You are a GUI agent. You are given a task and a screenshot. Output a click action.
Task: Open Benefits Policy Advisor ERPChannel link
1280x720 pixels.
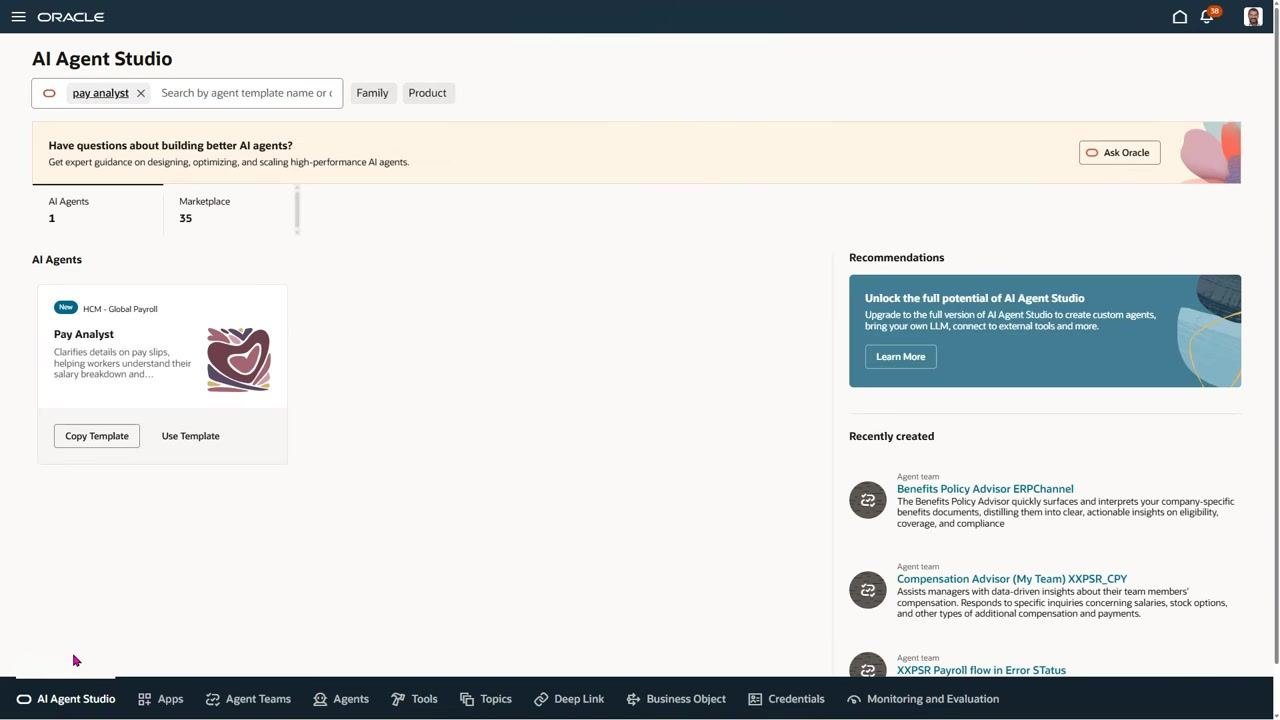point(985,489)
